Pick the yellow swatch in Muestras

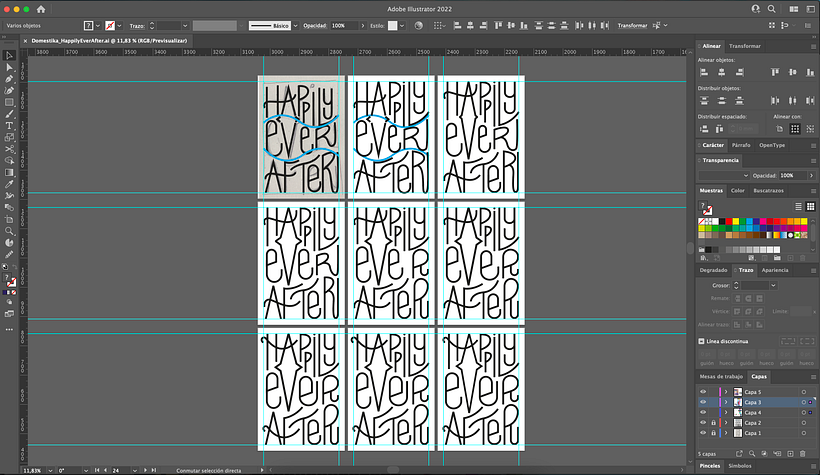pyautogui.click(x=735, y=222)
